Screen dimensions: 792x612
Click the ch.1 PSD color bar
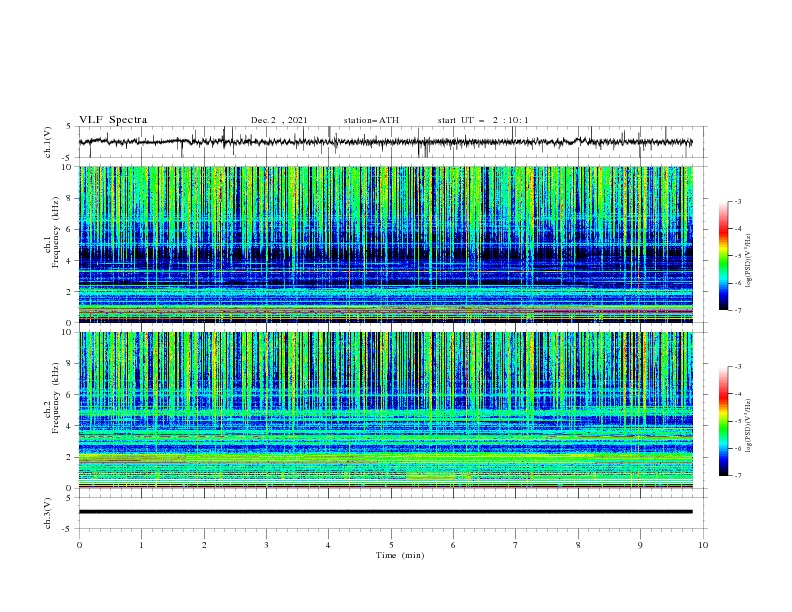tap(723, 256)
